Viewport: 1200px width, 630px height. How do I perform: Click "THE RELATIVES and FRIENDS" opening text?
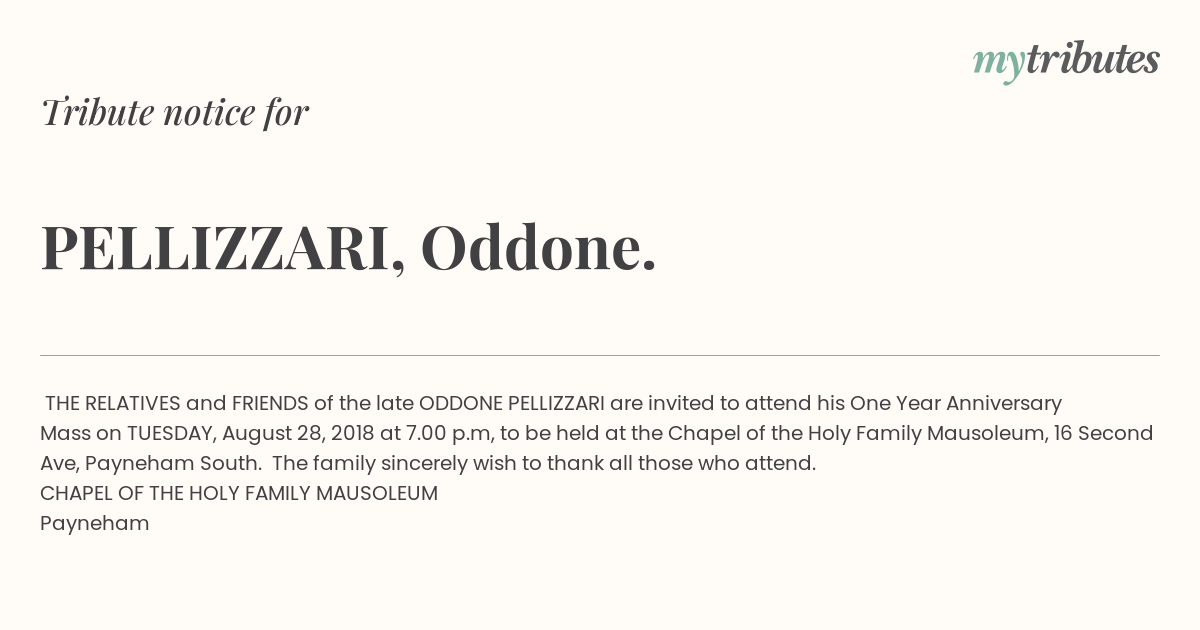click(x=177, y=403)
